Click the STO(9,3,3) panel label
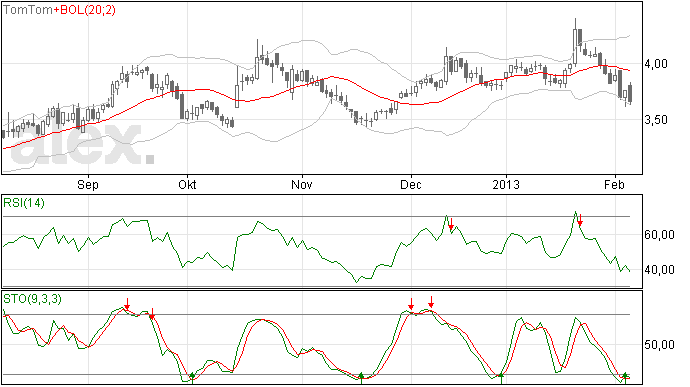 click(x=33, y=299)
